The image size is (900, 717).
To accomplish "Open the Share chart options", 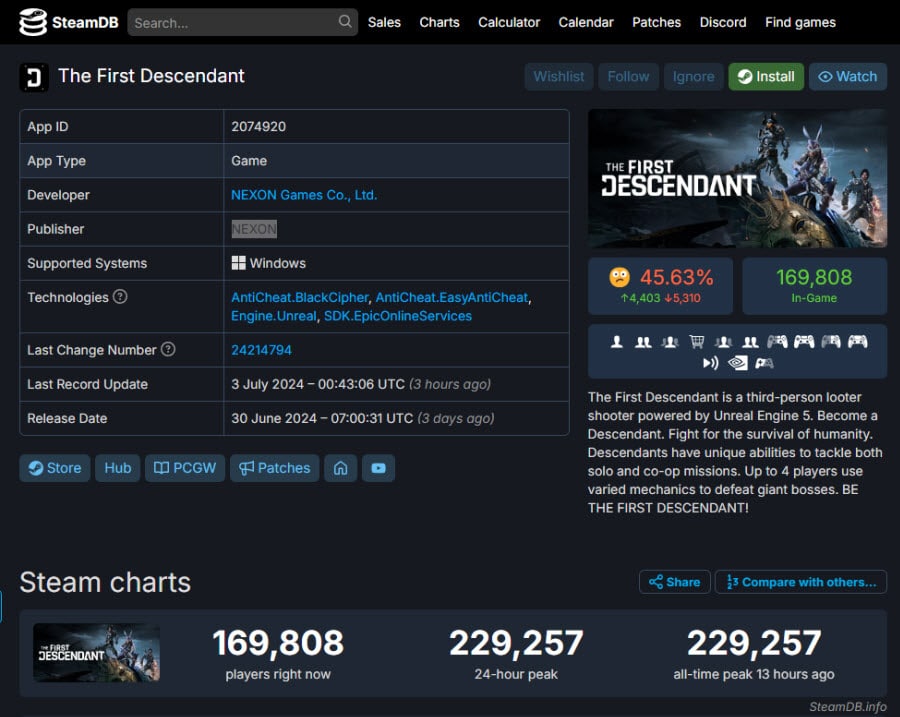I will [674, 582].
